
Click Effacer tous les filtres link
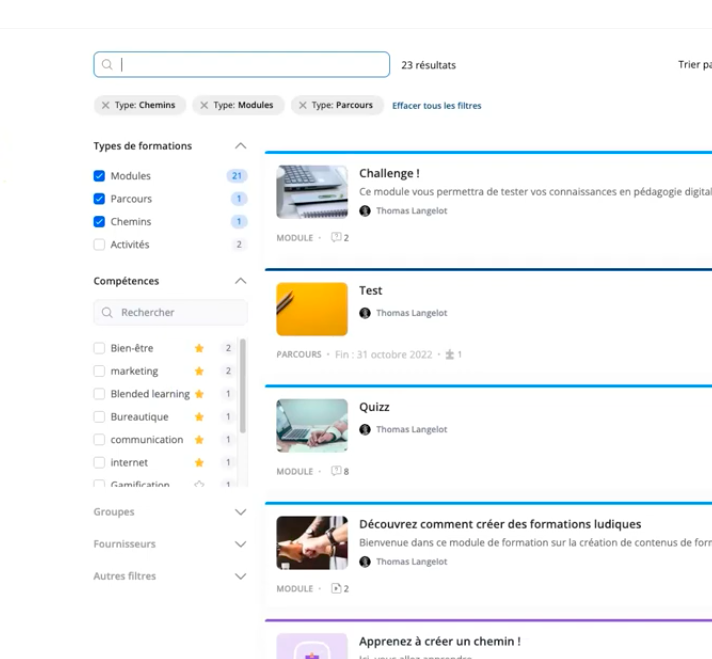436,106
